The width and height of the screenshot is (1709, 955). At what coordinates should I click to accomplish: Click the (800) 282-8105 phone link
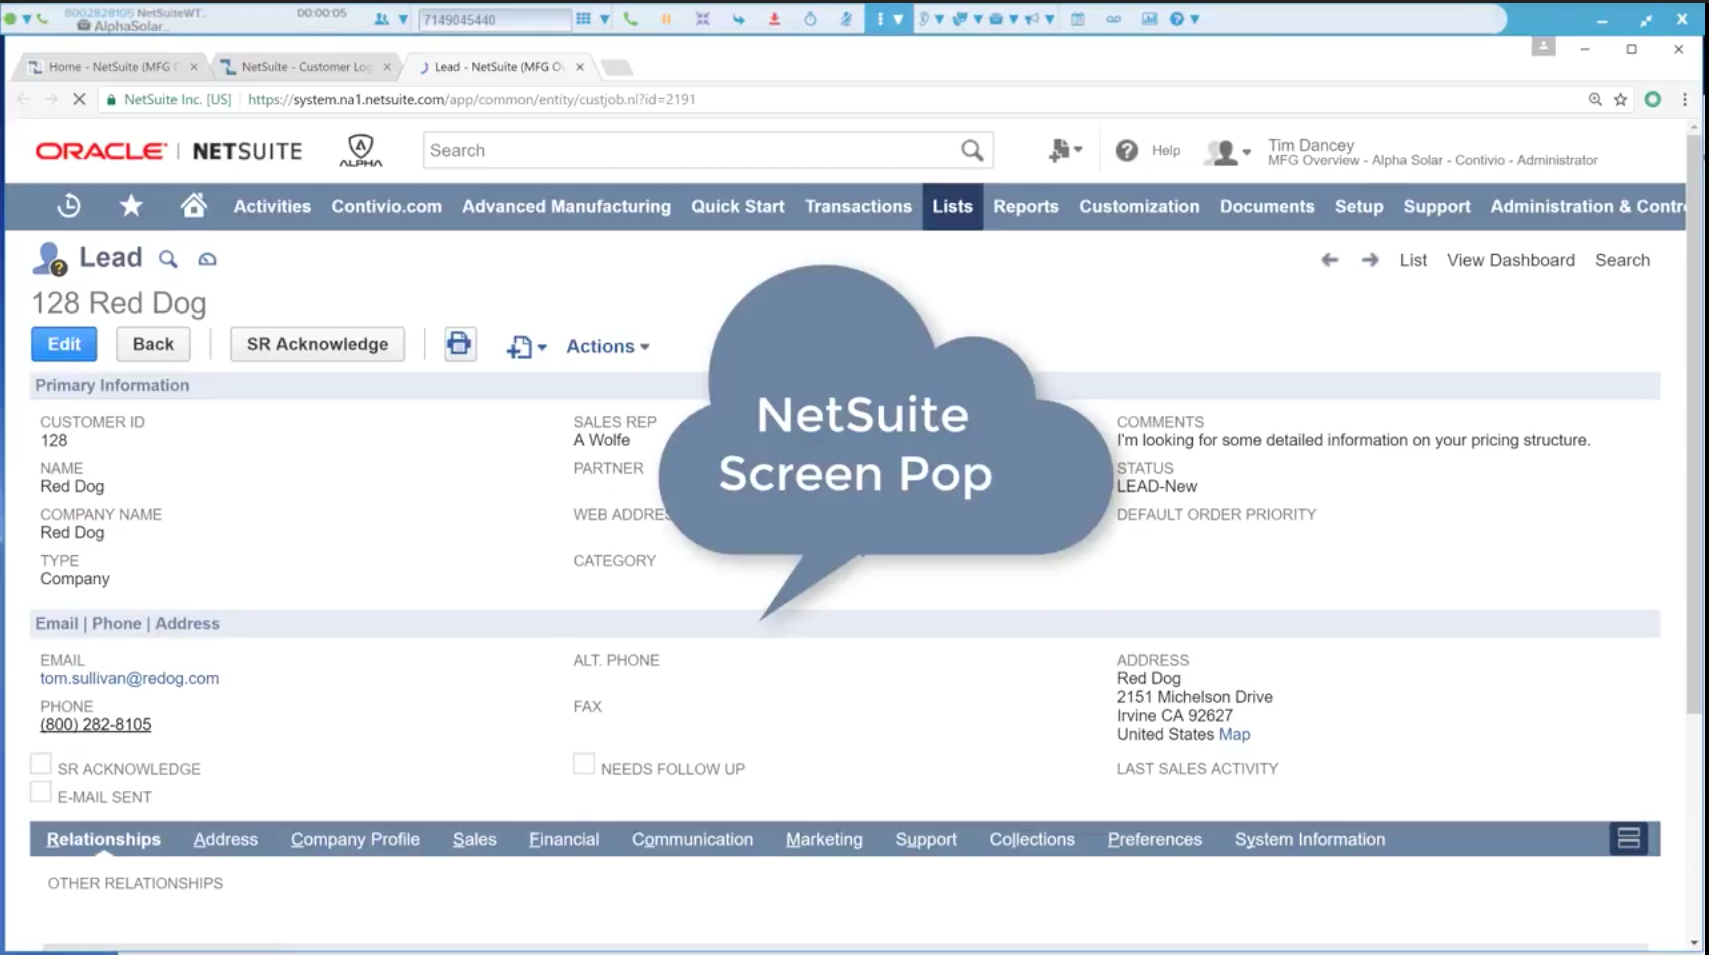[95, 725]
